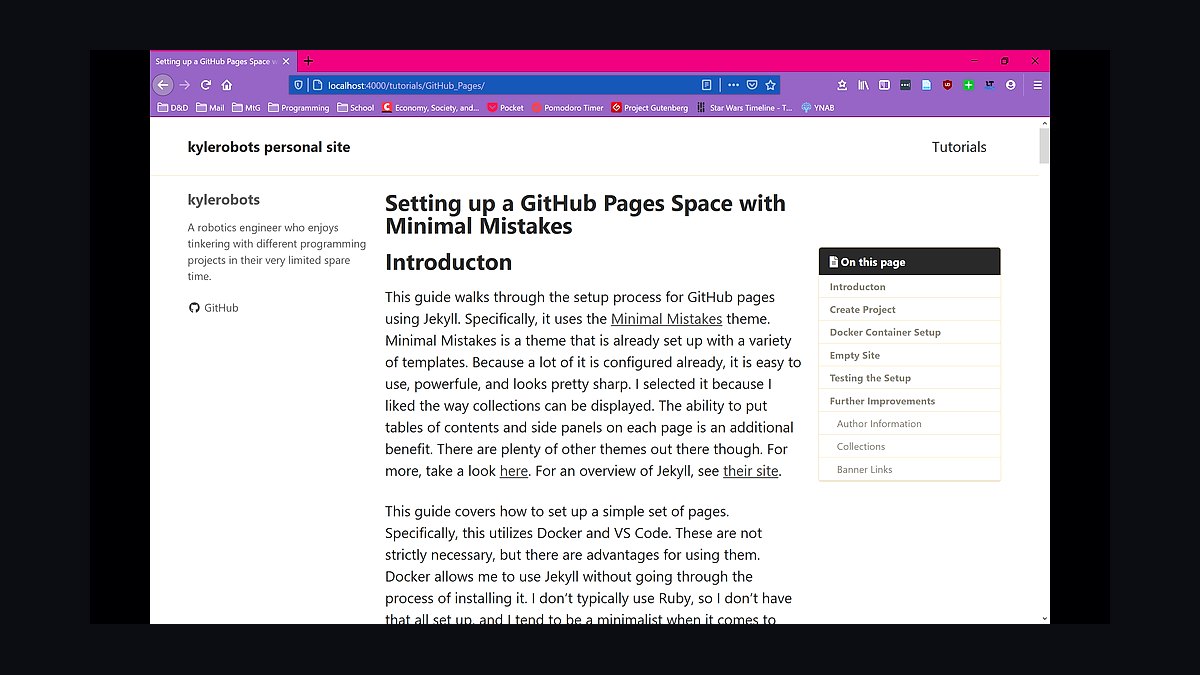Jump to Author Information subsection
Screen dimensions: 1200x675
click(909, 424)
